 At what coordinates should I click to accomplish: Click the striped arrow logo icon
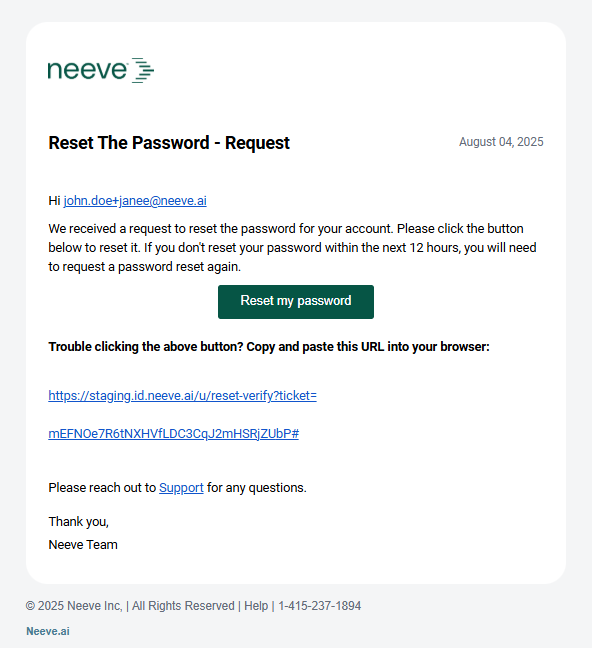point(143,70)
